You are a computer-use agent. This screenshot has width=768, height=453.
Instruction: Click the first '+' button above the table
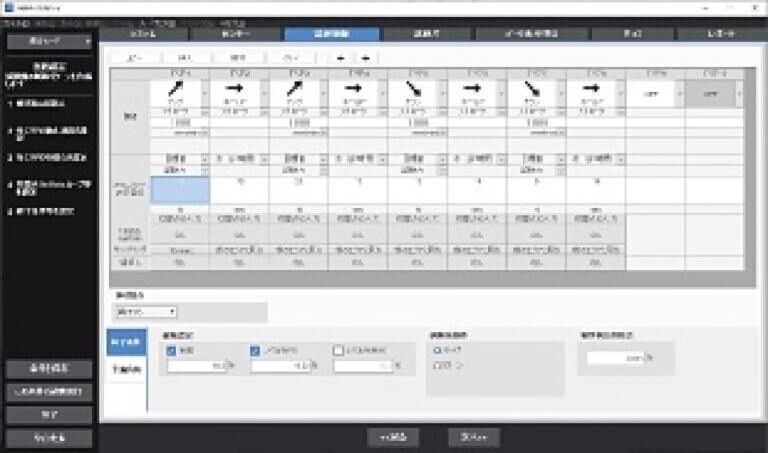coord(342,59)
